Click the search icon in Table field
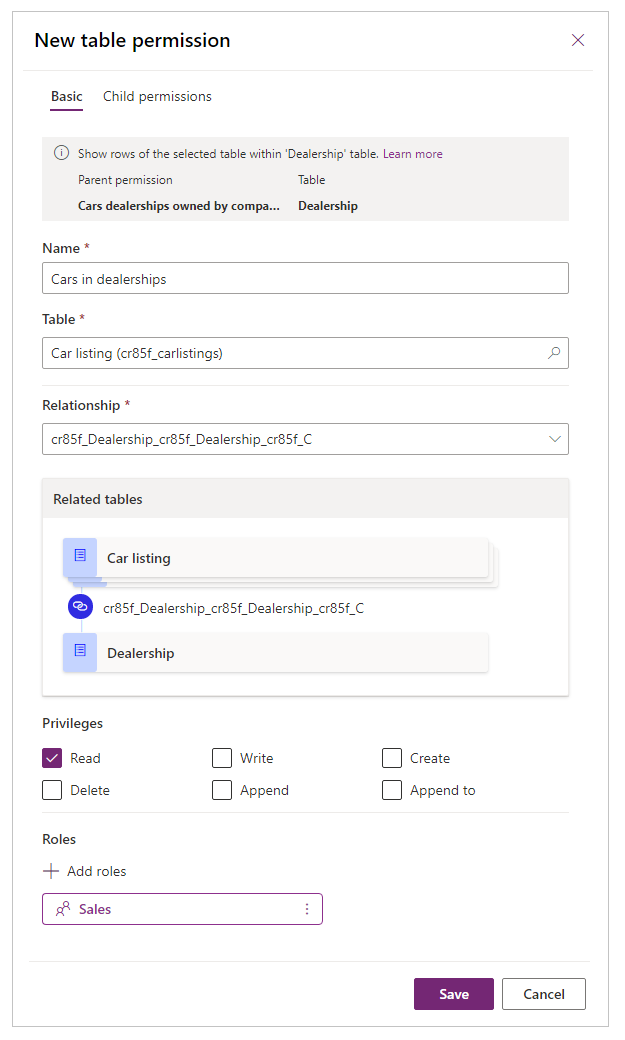Viewport: 625px width, 1040px height. pyautogui.click(x=553, y=353)
